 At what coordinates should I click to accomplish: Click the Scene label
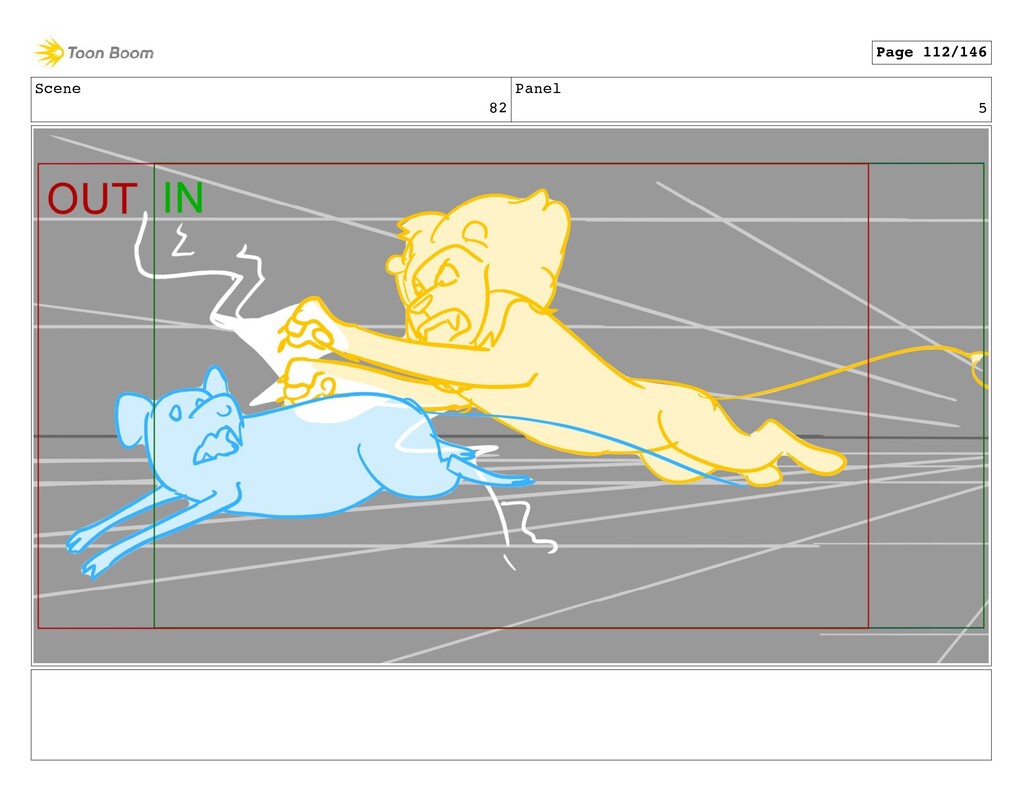[x=57, y=89]
